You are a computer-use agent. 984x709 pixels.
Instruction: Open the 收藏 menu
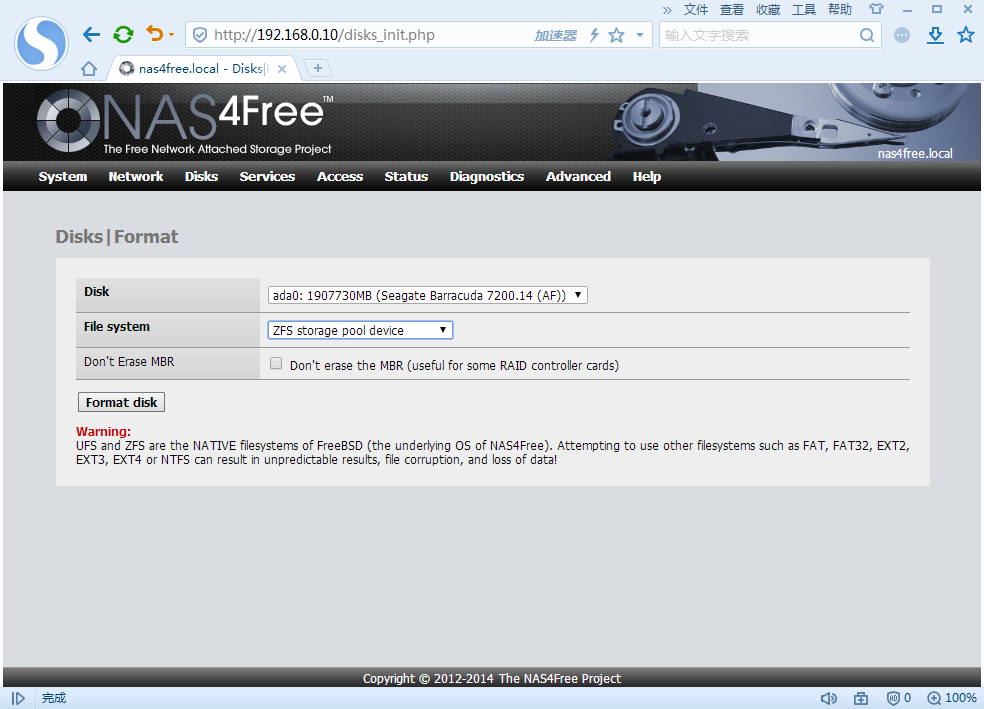pos(768,9)
